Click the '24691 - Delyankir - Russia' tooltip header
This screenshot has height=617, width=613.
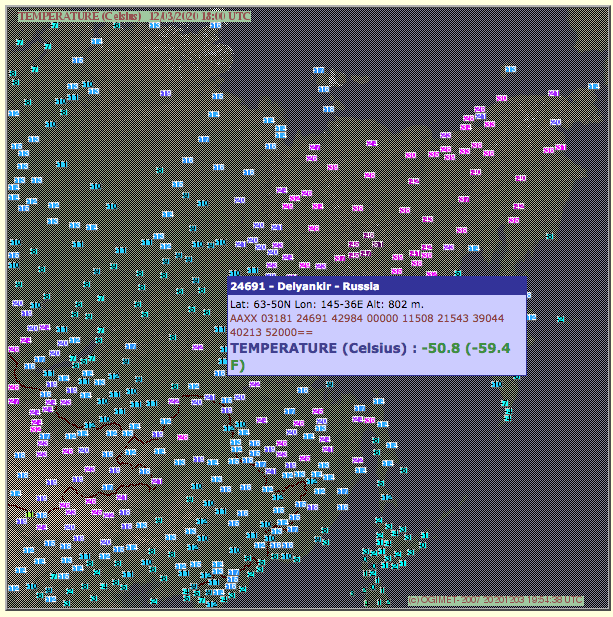pyautogui.click(x=304, y=287)
